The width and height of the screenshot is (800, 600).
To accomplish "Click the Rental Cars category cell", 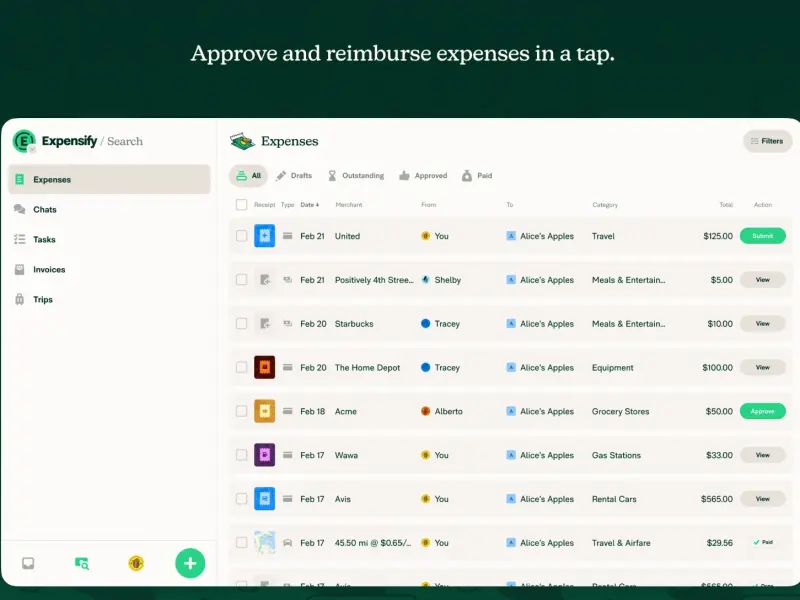I will [x=614, y=499].
